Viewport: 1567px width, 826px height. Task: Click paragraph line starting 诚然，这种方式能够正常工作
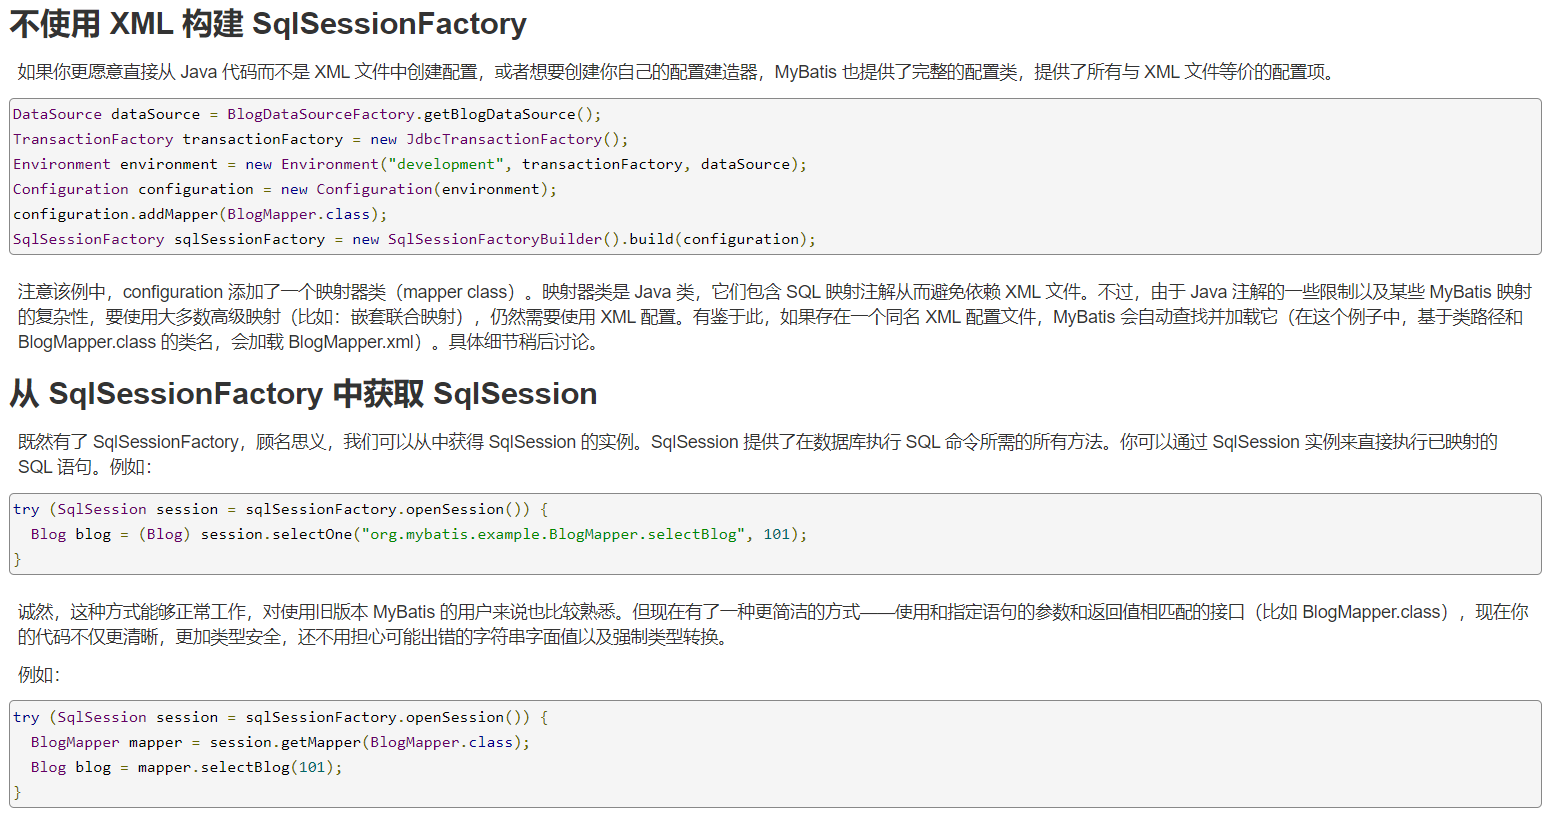(x=773, y=612)
